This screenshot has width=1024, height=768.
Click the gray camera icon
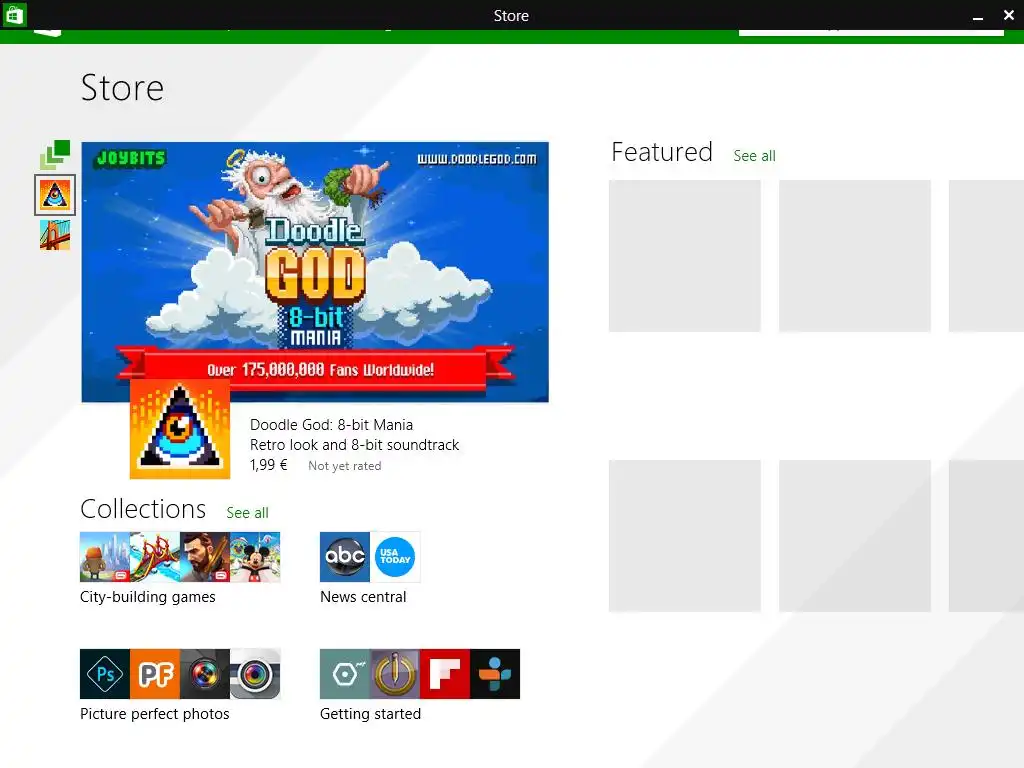[255, 674]
